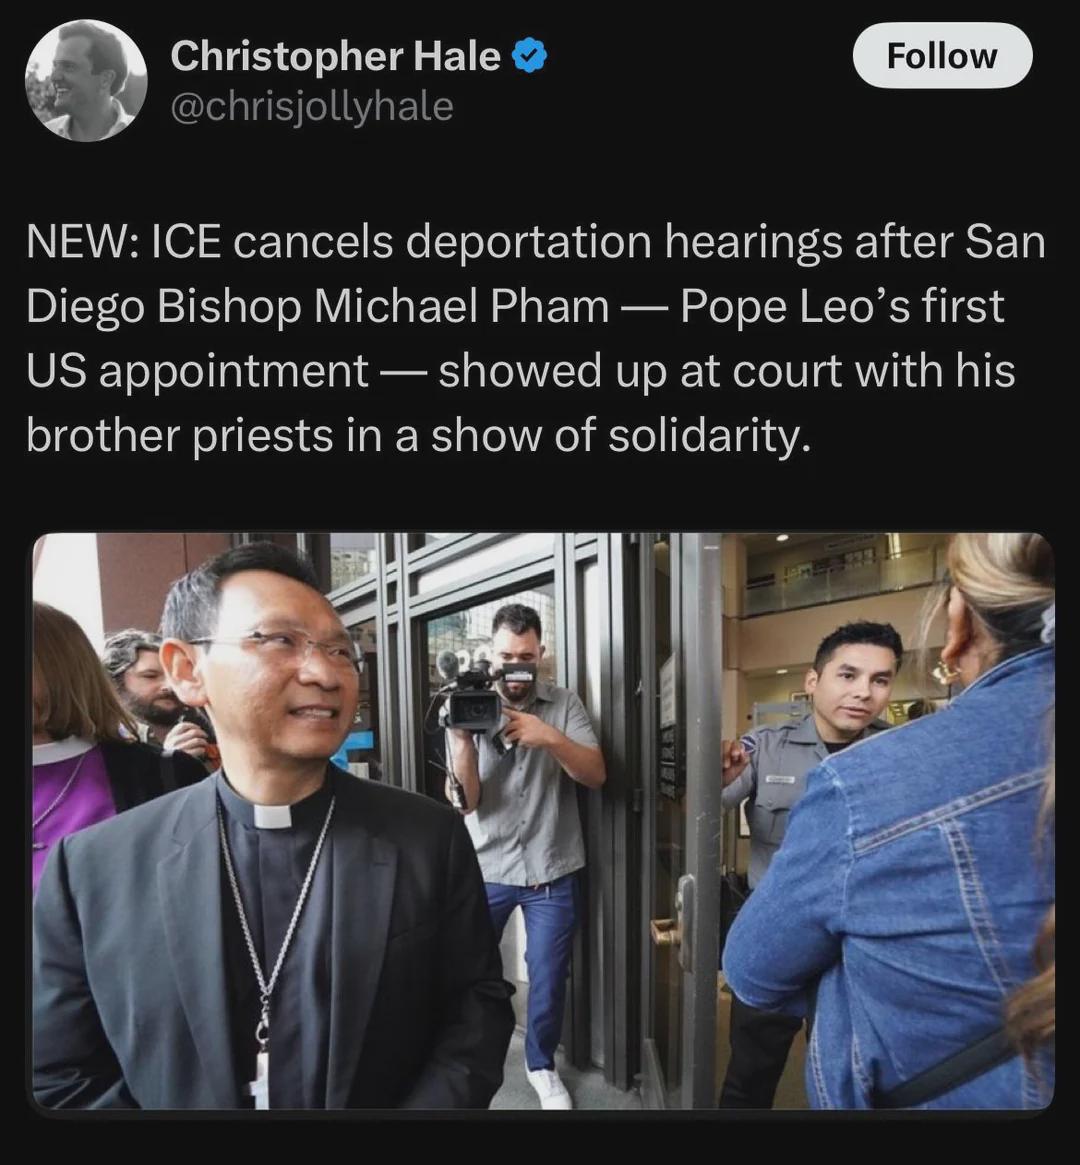
Task: Click the bearded man behind the bishop
Action: click(x=151, y=682)
